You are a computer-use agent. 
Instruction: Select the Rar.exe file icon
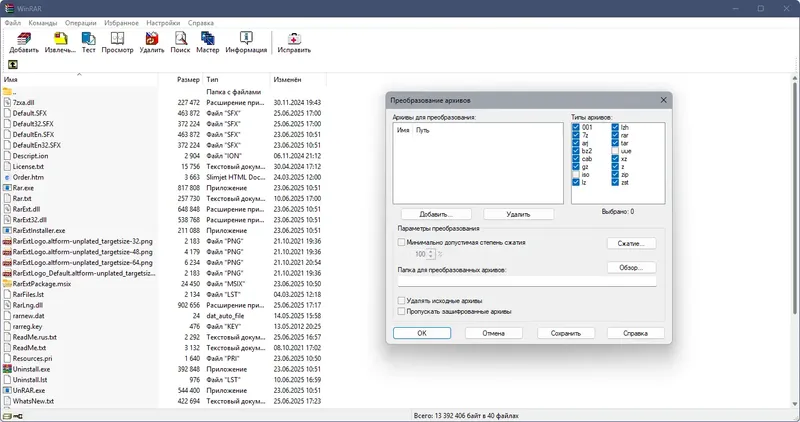pos(7,188)
